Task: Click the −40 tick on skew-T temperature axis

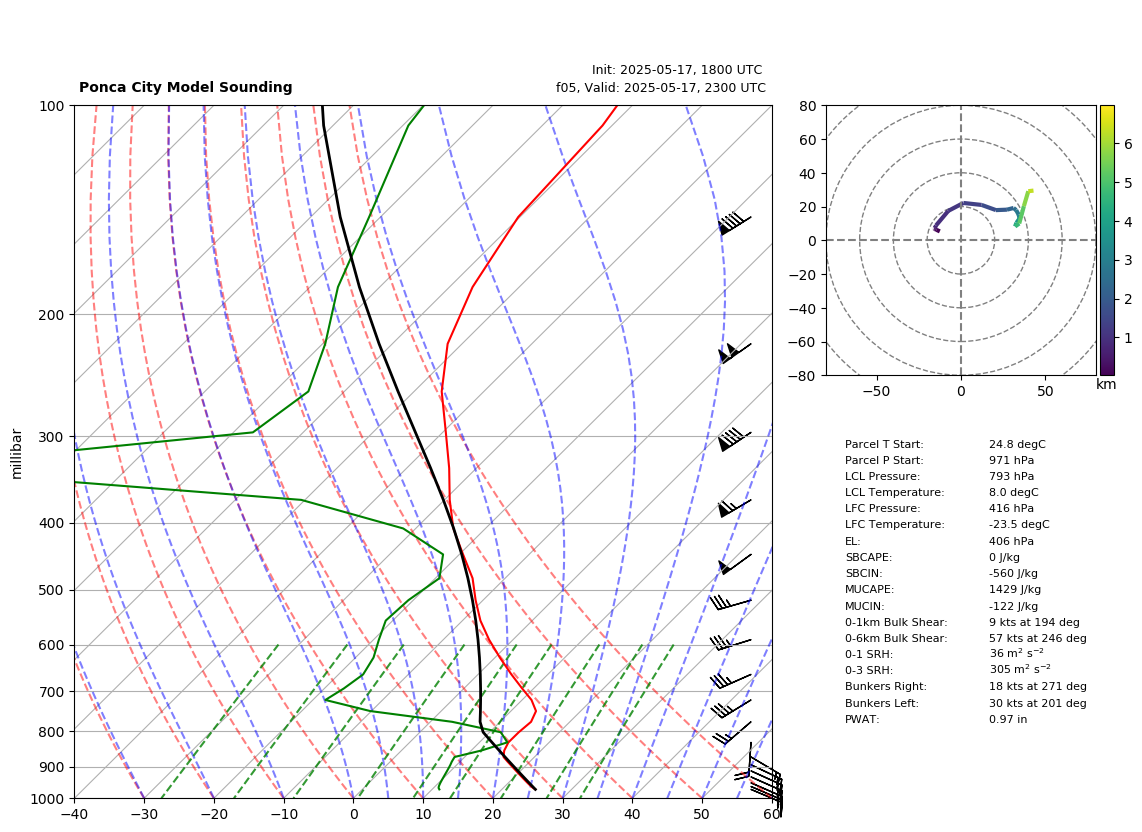Action: 74,814
